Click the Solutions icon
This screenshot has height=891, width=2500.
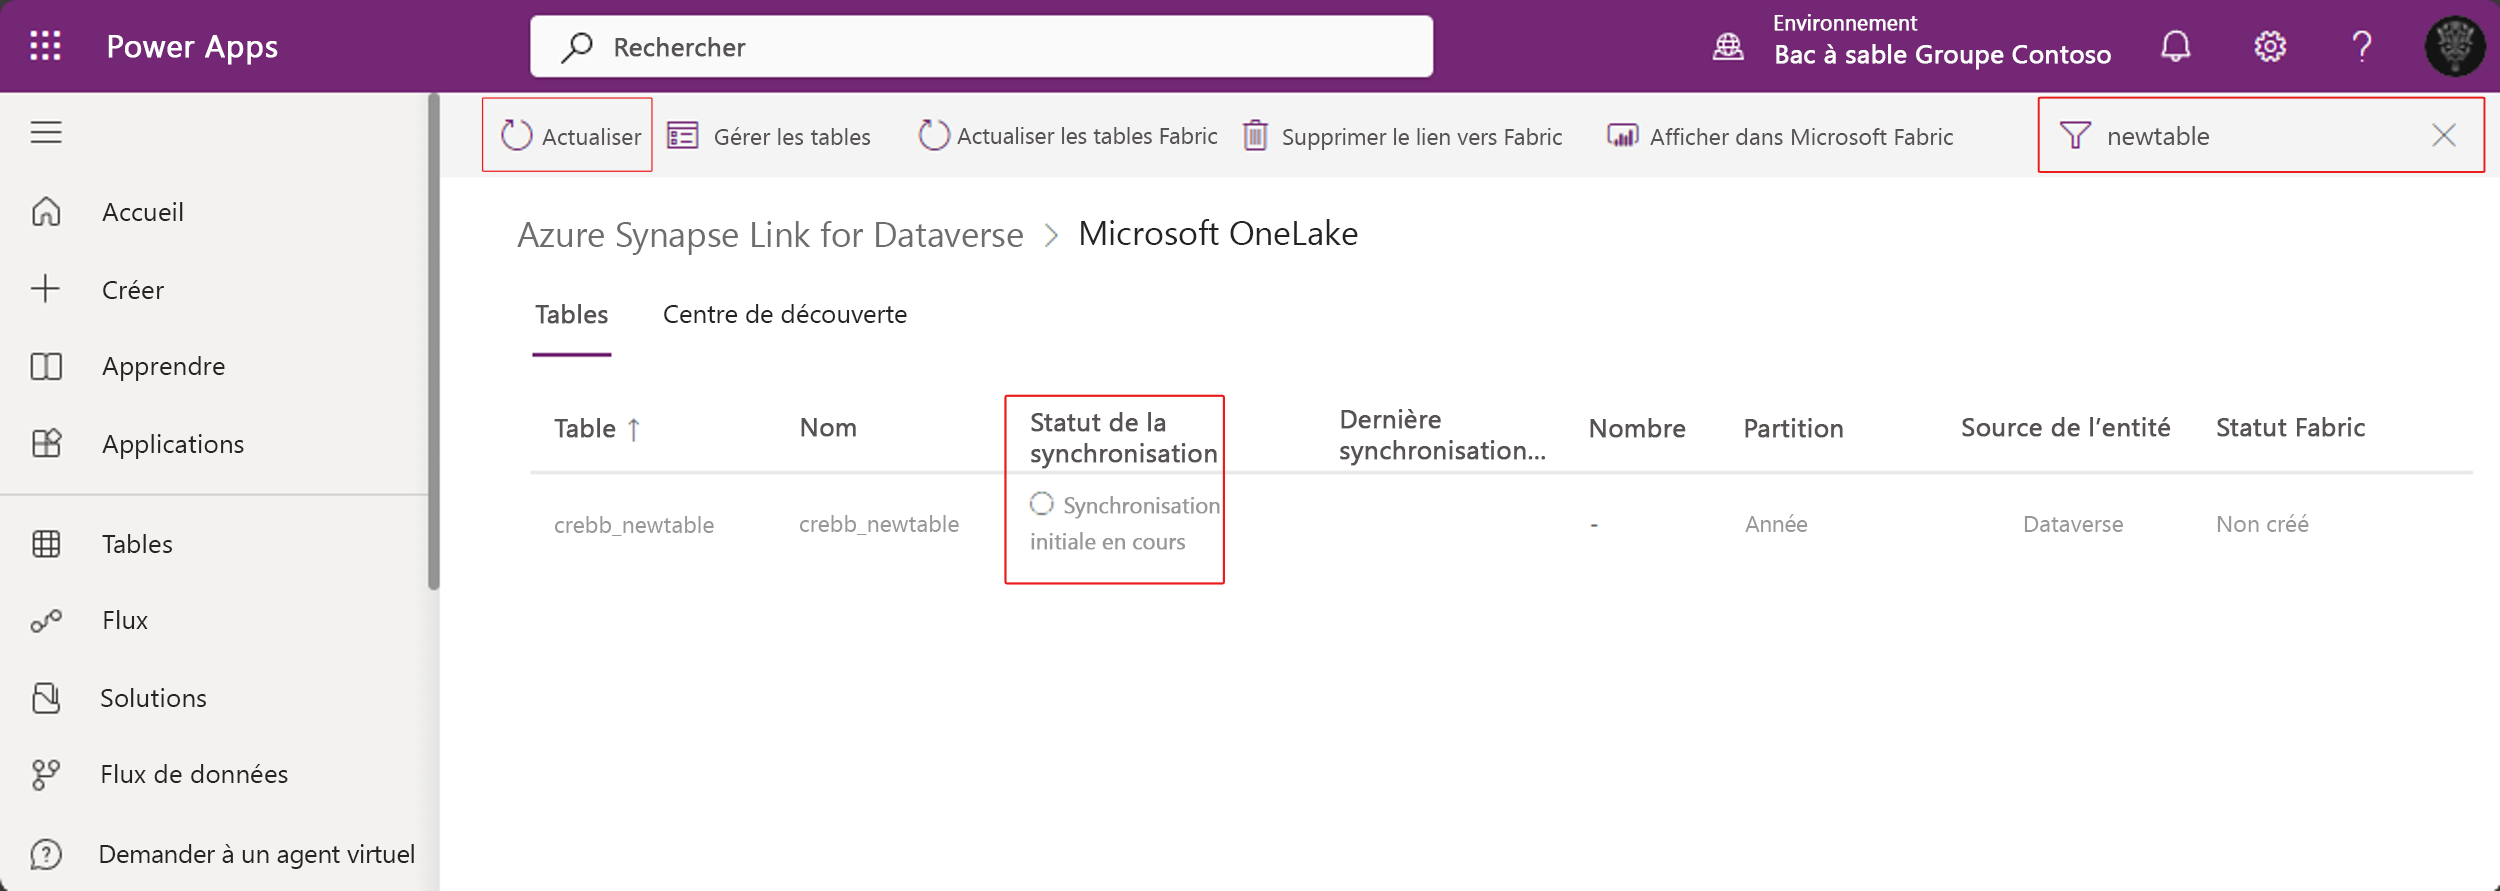click(x=46, y=698)
